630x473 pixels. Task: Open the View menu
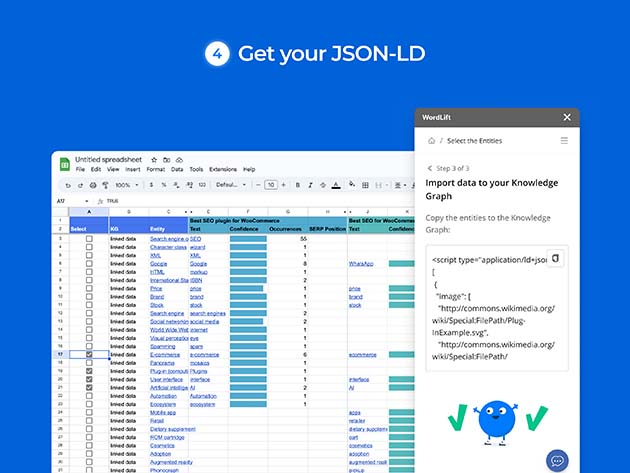(x=113, y=170)
